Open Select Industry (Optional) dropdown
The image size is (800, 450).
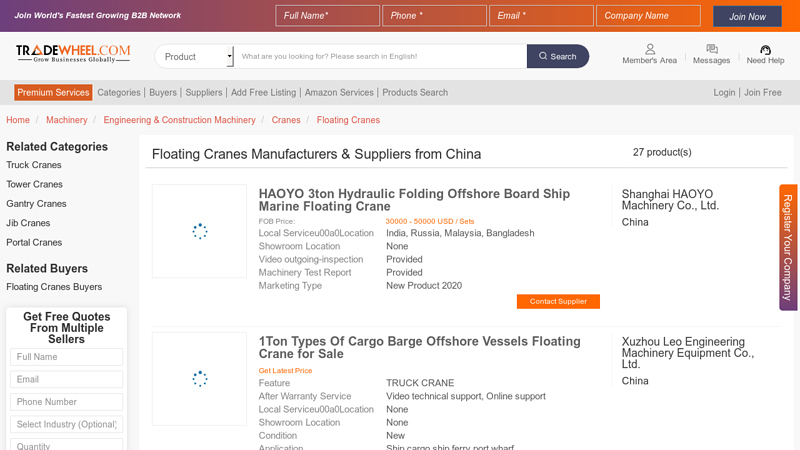click(66, 424)
